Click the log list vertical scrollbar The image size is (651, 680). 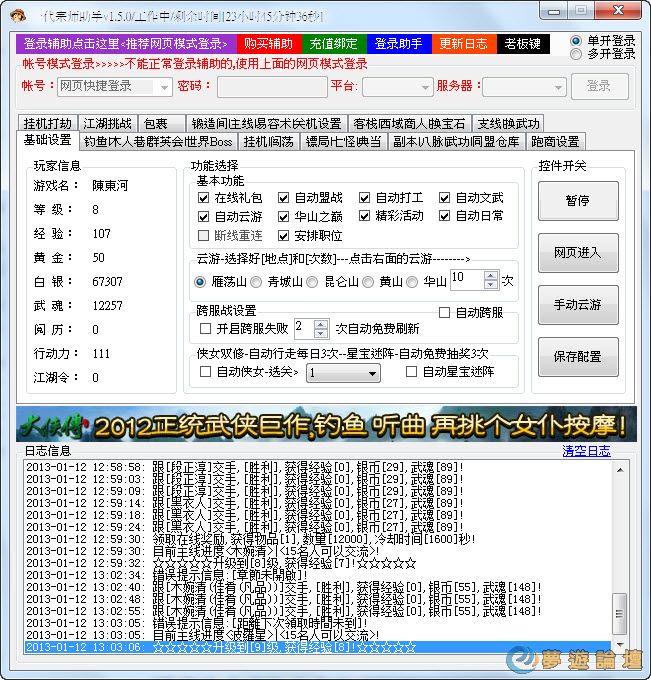click(619, 556)
